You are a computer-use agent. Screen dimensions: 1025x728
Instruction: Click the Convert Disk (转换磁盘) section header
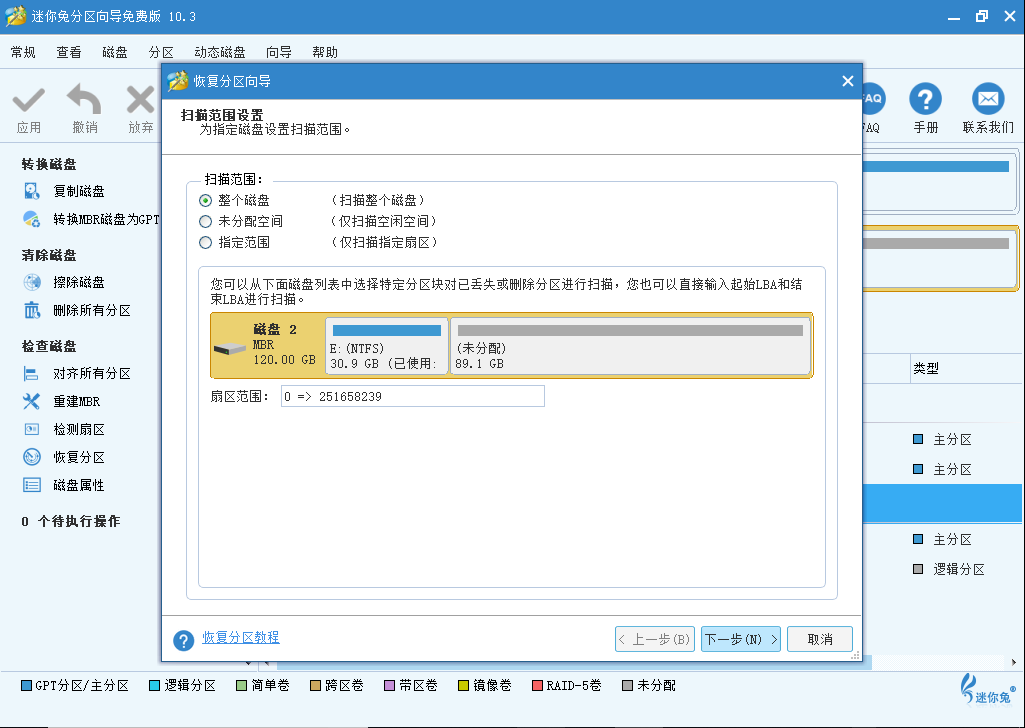[49, 164]
